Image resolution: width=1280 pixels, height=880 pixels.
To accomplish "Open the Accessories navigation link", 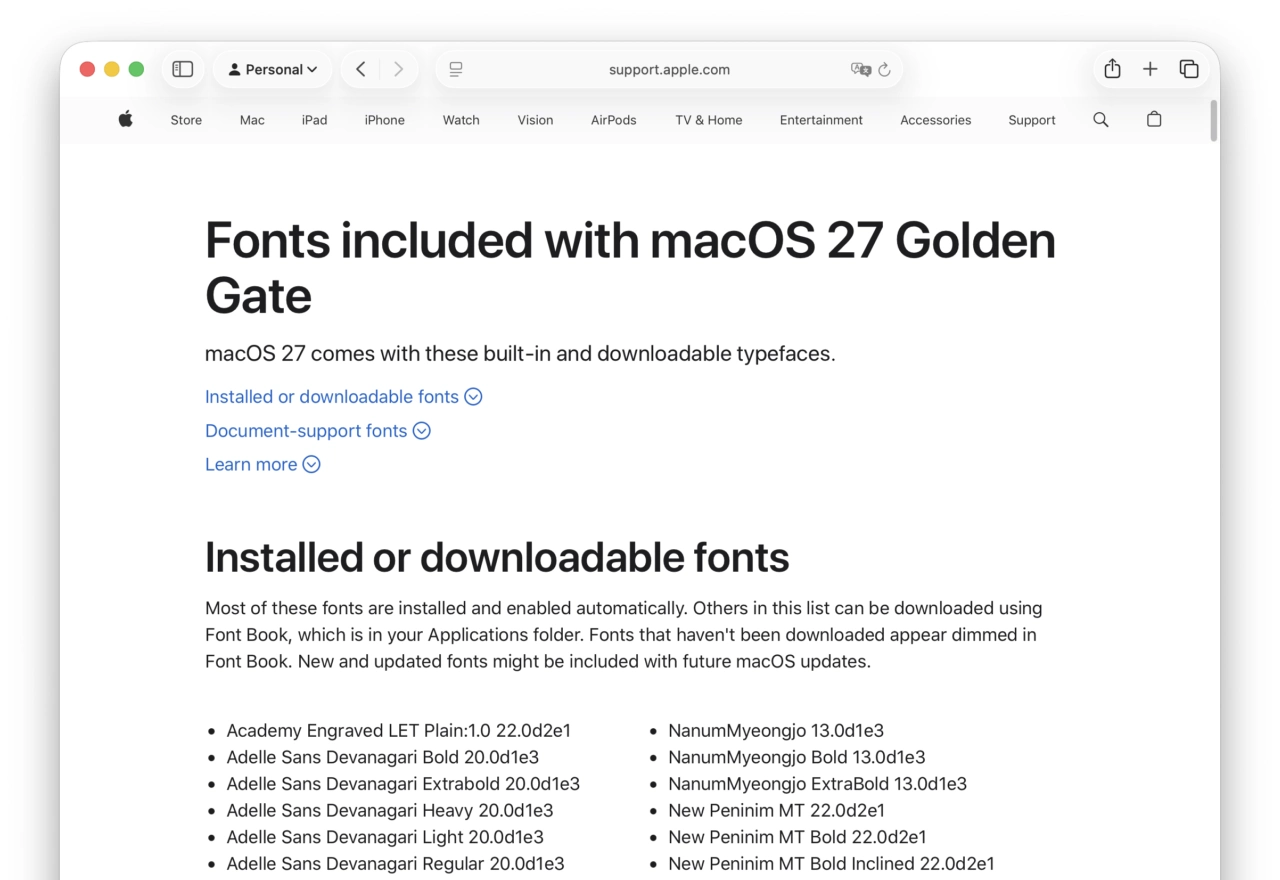I will (x=936, y=120).
